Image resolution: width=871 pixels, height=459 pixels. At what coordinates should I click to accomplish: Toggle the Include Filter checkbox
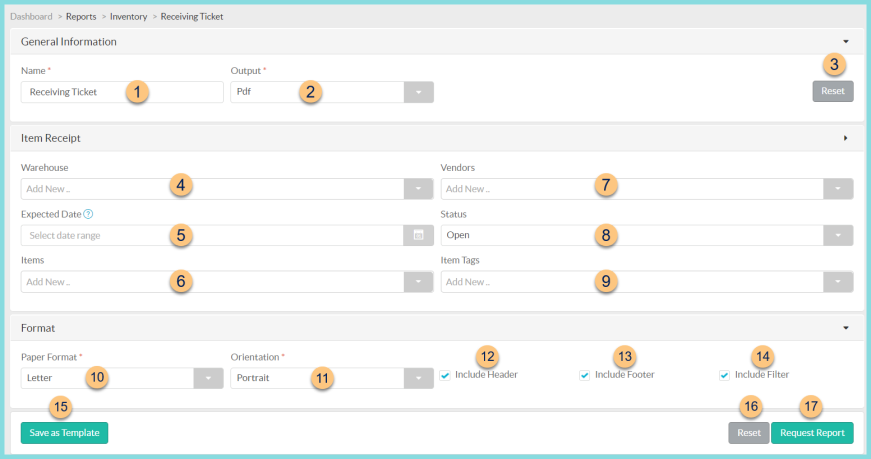(x=724, y=376)
